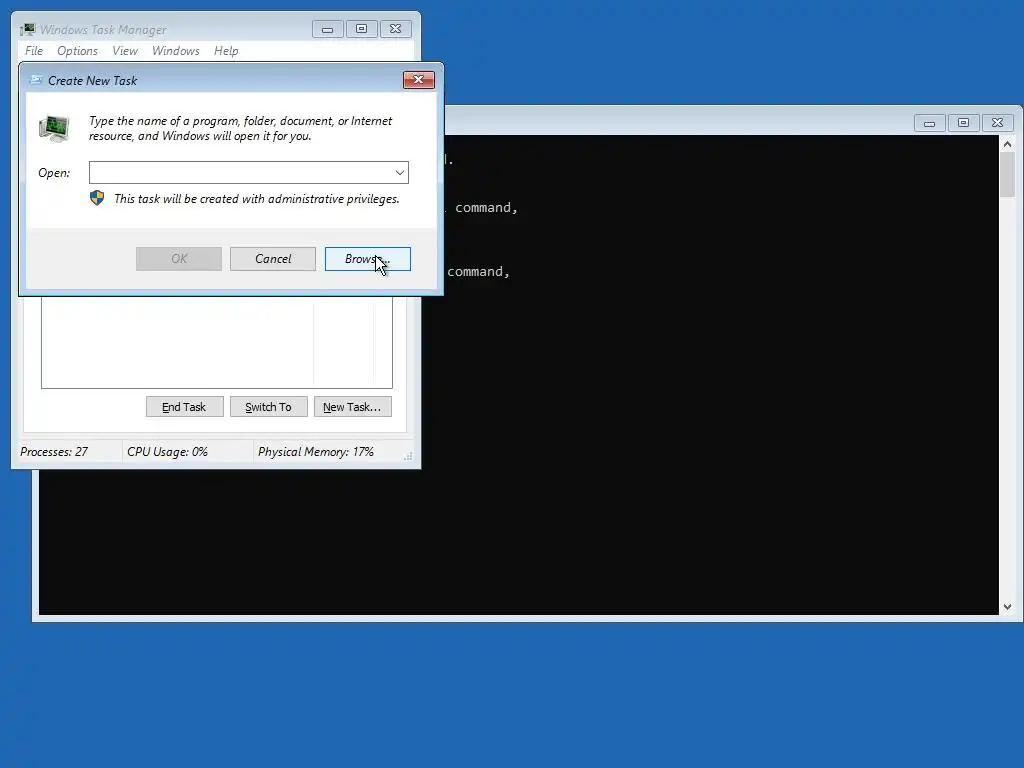Click the administrative privileges shield icon

point(97,198)
